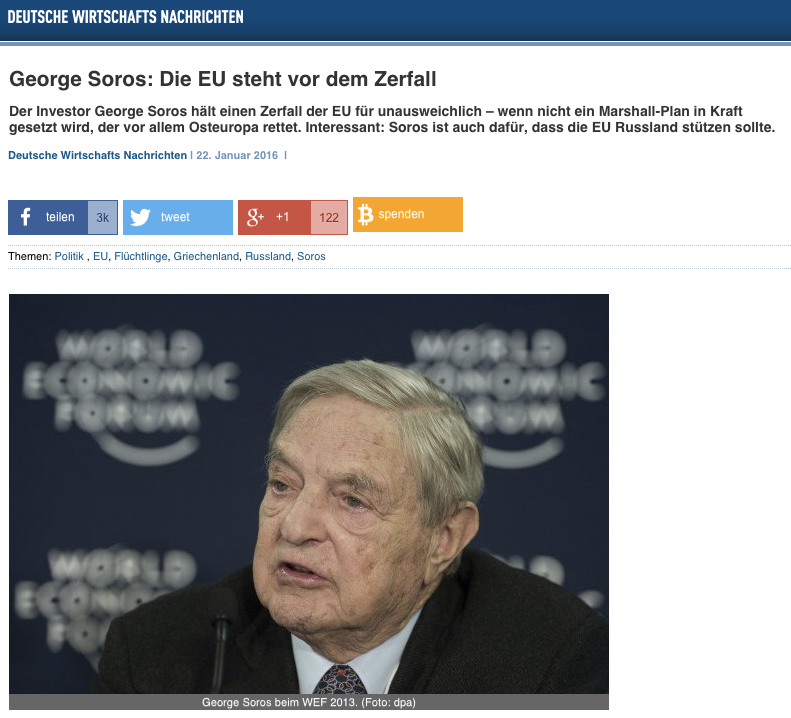The height and width of the screenshot is (718, 791).
Task: Donate using the spenden button
Action: pyautogui.click(x=408, y=214)
